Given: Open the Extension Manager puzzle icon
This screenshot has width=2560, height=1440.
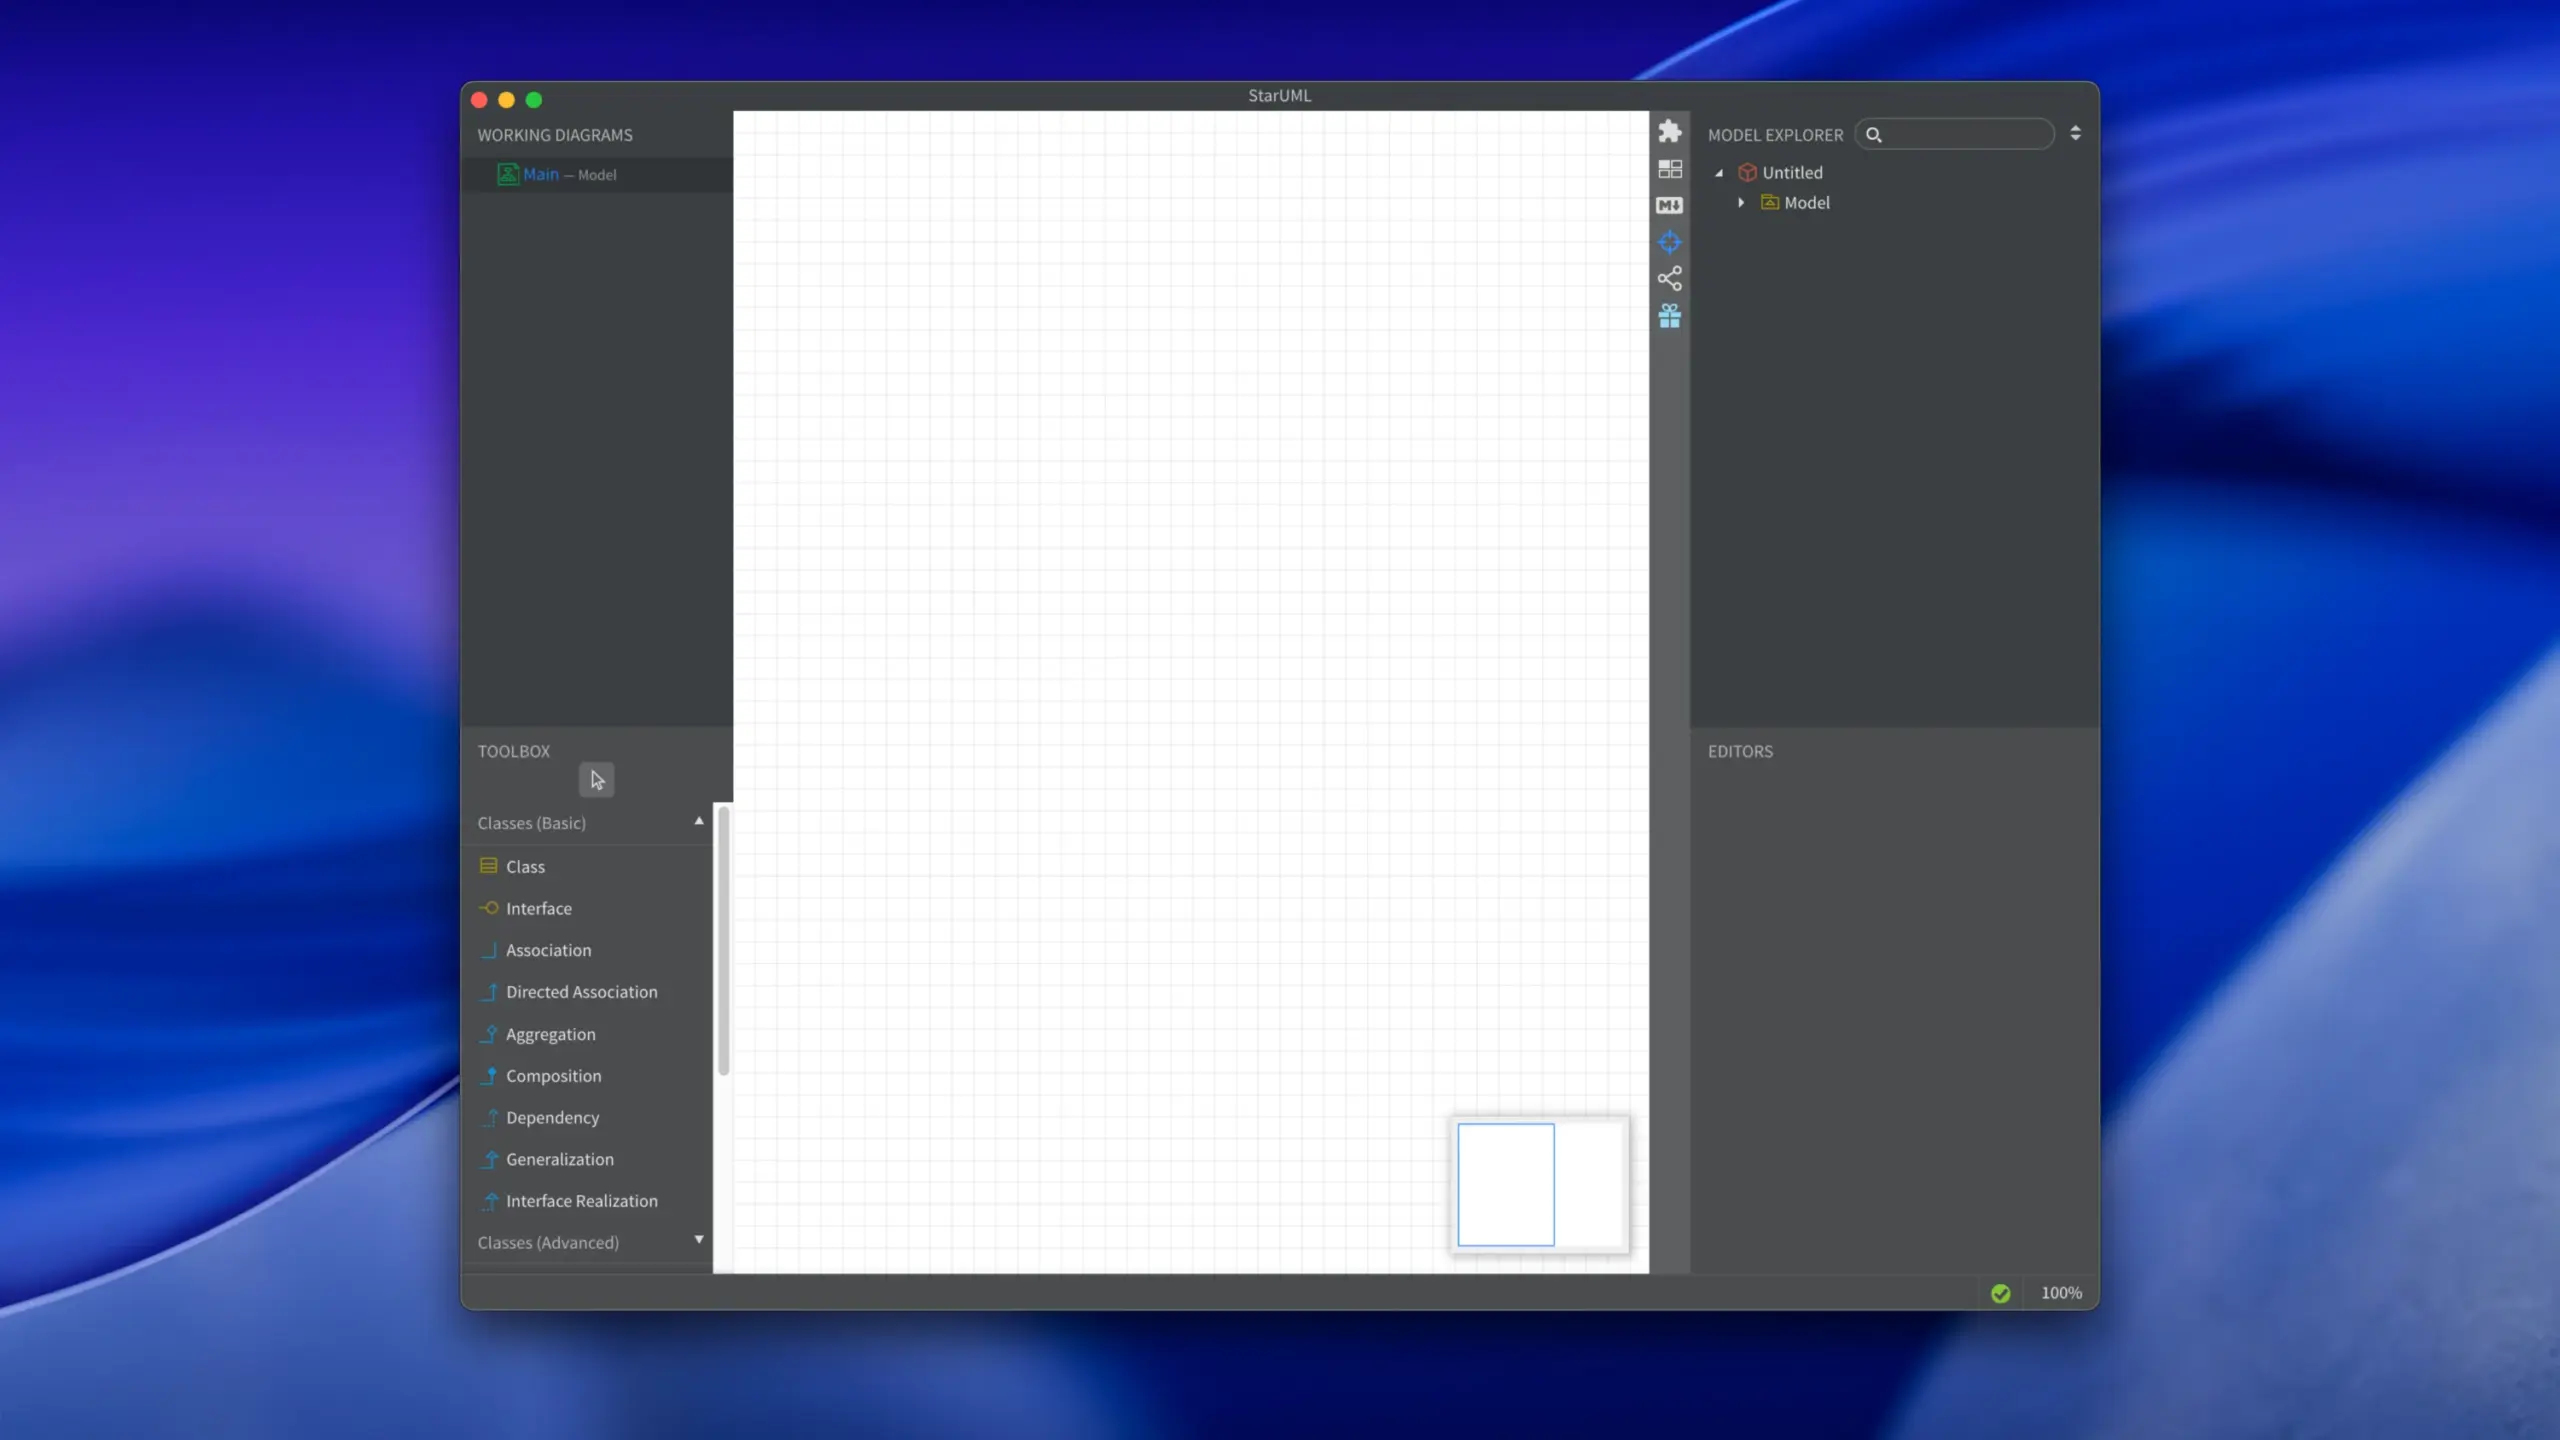Looking at the screenshot, I should coord(1669,132).
